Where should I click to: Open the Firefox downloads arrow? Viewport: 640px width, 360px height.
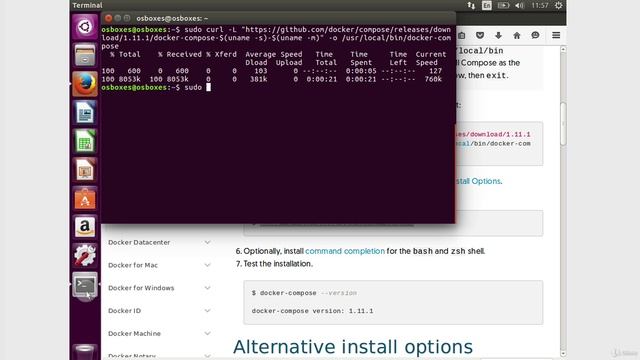click(x=498, y=36)
